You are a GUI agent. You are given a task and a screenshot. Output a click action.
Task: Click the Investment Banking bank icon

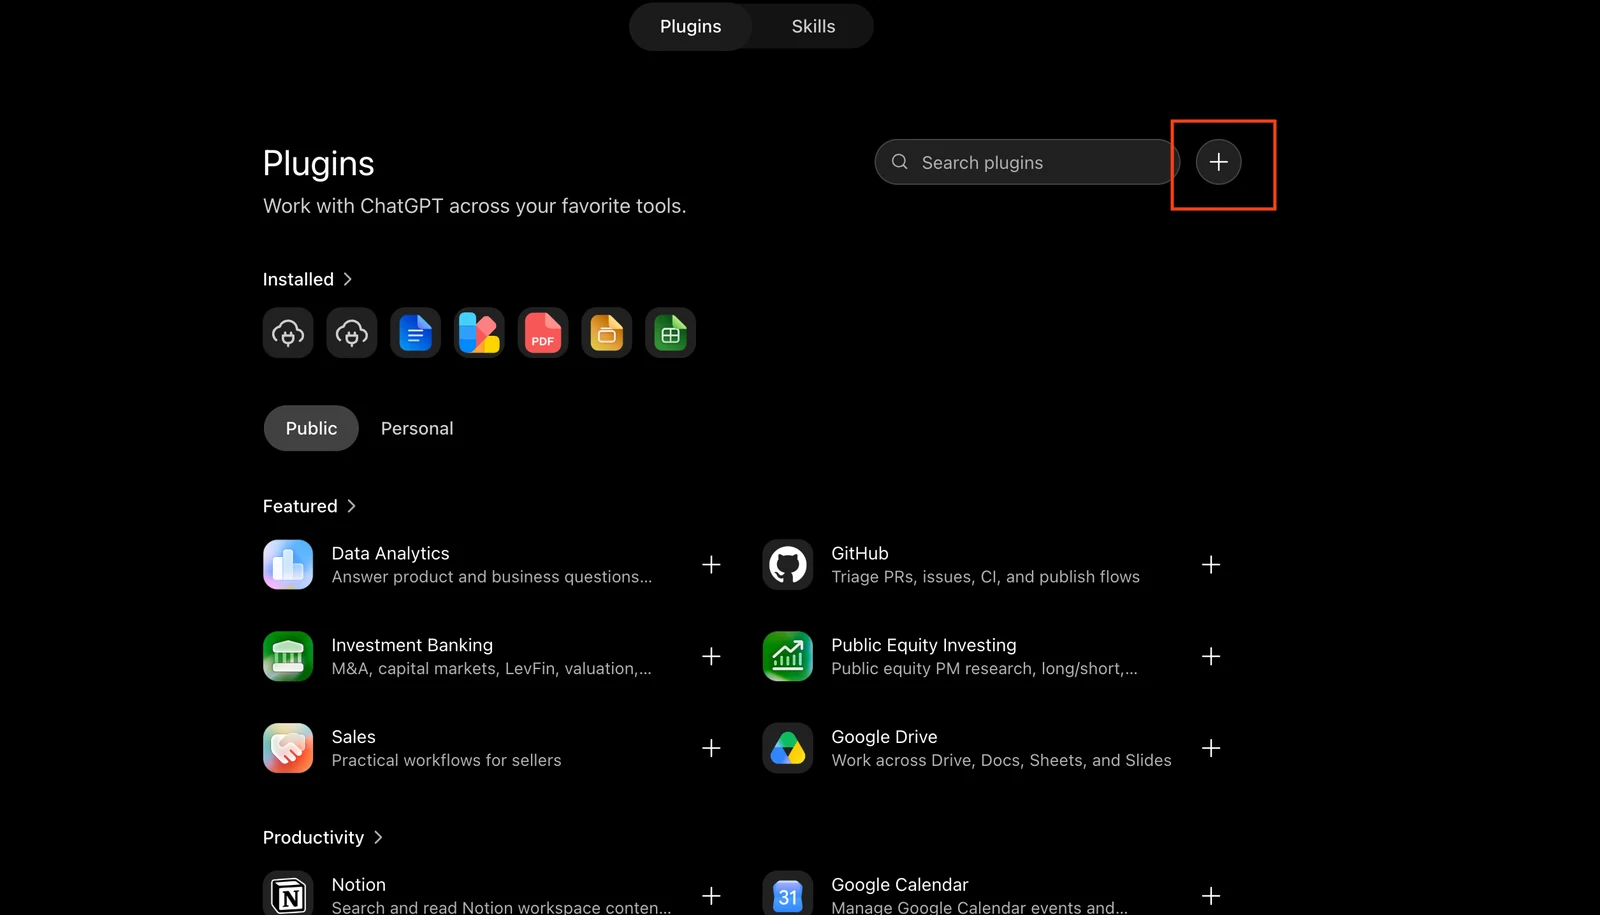click(288, 657)
